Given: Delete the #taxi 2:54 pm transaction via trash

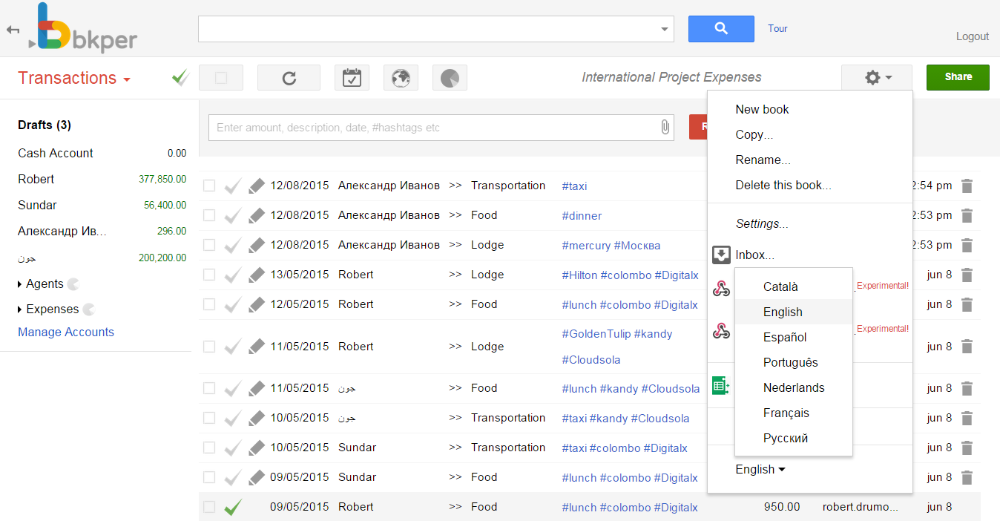Looking at the screenshot, I should [967, 186].
